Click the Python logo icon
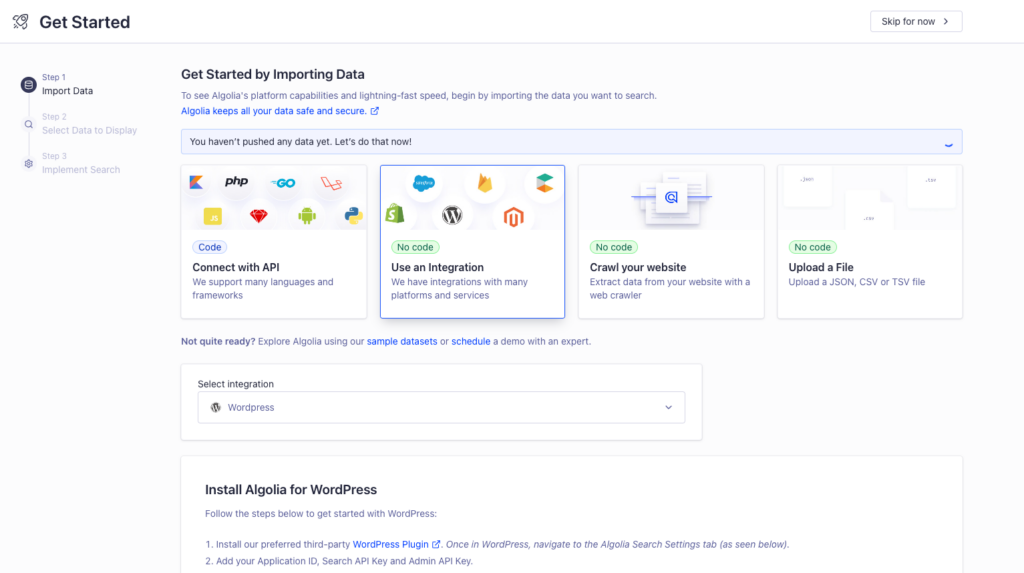 (x=353, y=216)
